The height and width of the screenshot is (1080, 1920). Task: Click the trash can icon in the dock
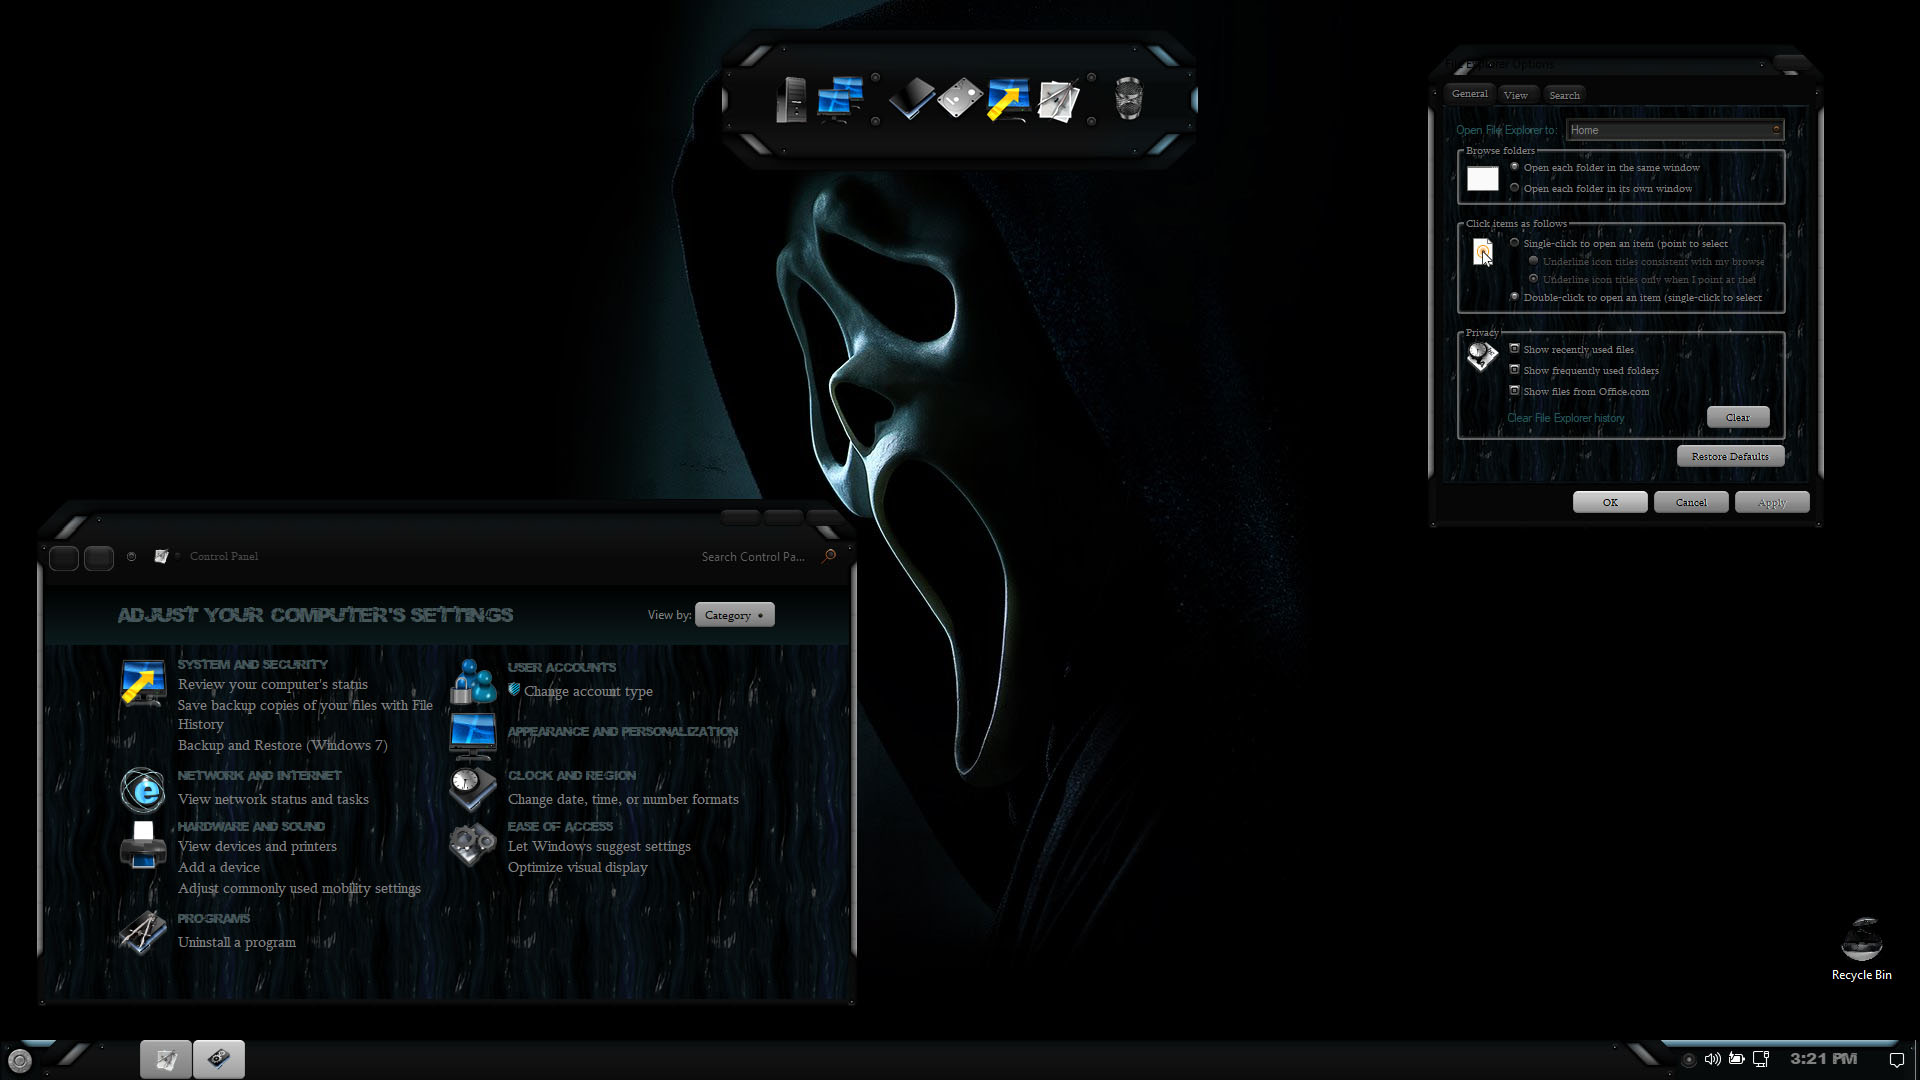[x=1128, y=99]
